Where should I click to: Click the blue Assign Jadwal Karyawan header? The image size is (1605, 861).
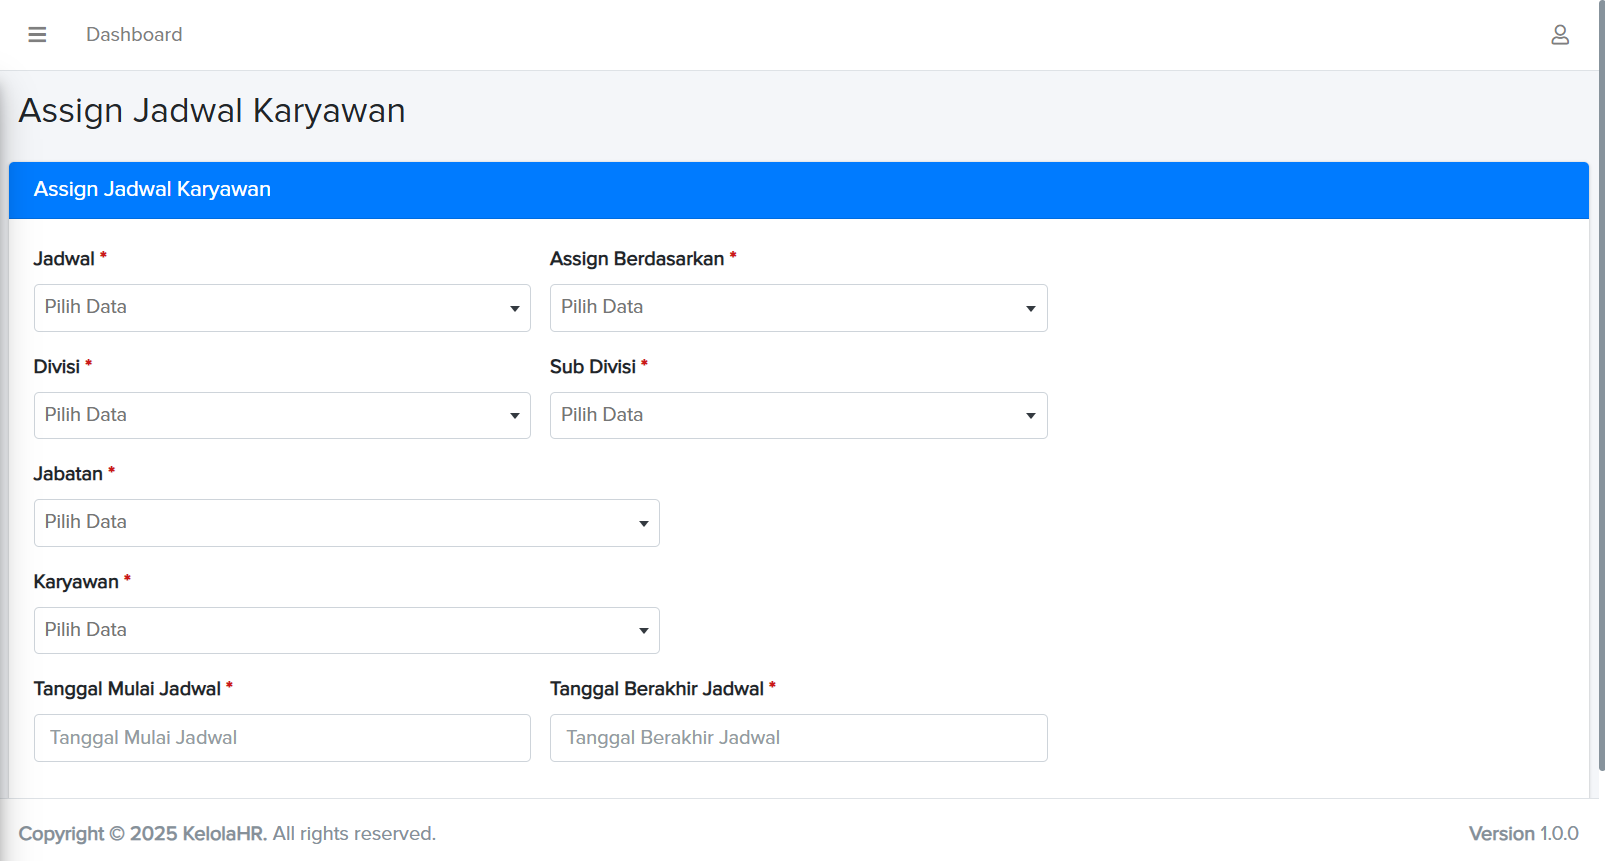tap(798, 190)
